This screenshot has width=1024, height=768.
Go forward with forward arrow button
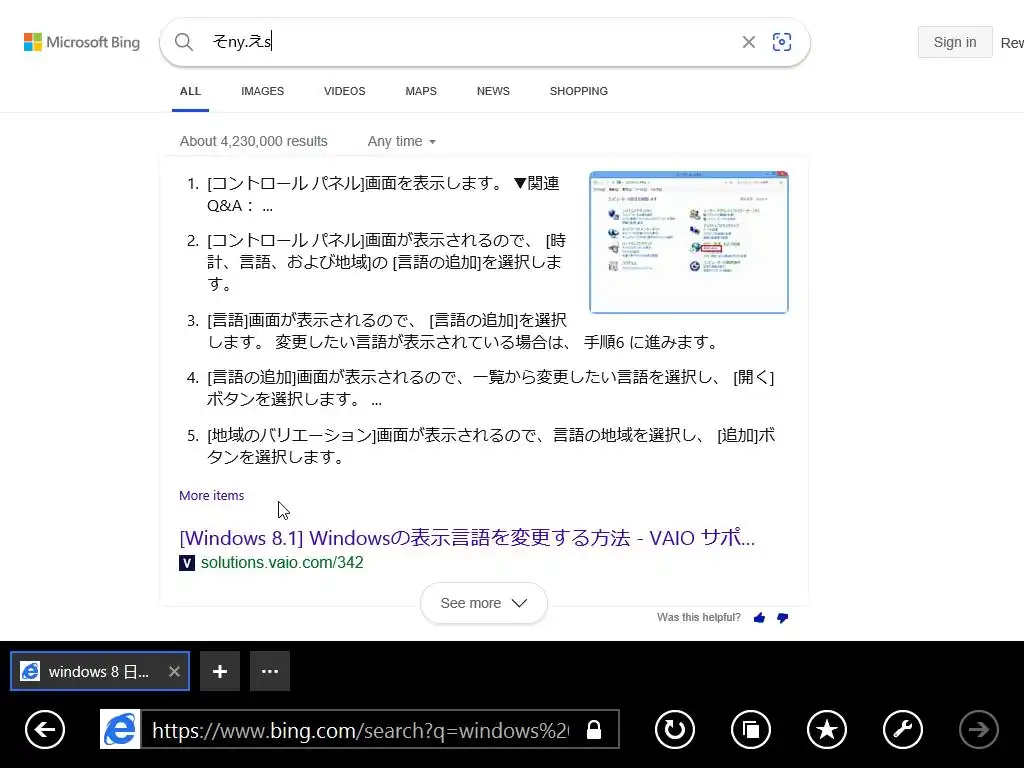tap(978, 729)
